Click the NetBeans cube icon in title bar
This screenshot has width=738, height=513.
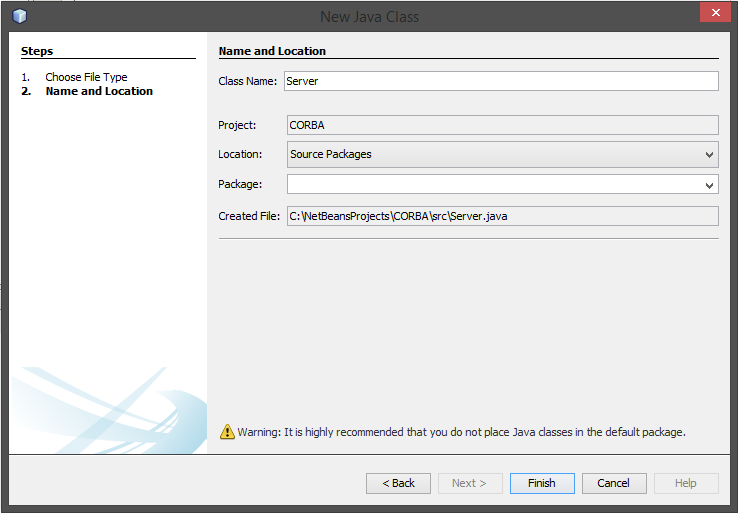pyautogui.click(x=20, y=16)
